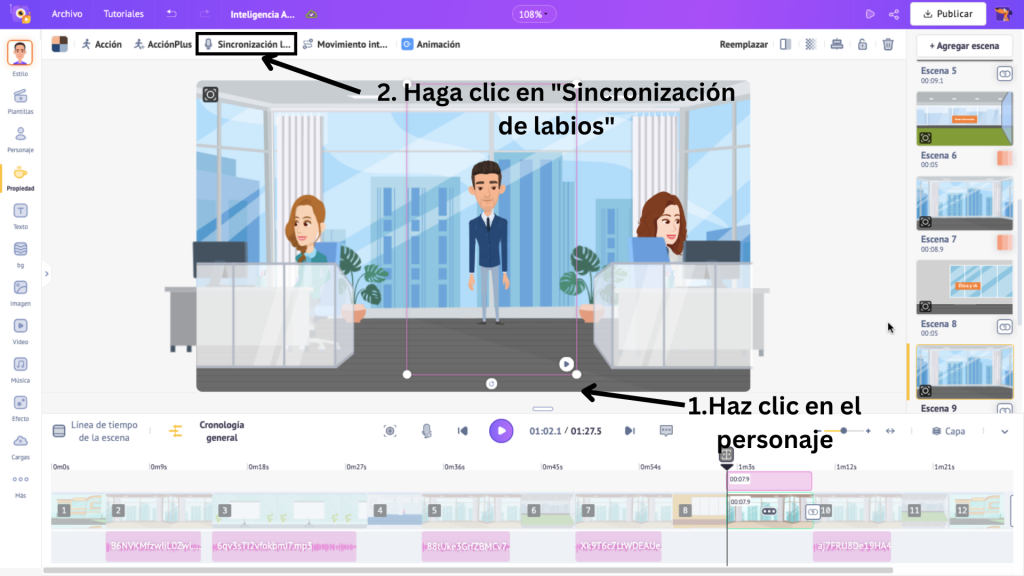This screenshot has height=576, width=1024.
Task: Click the transition icon between timeline scenes 9 and 10
Action: [812, 511]
